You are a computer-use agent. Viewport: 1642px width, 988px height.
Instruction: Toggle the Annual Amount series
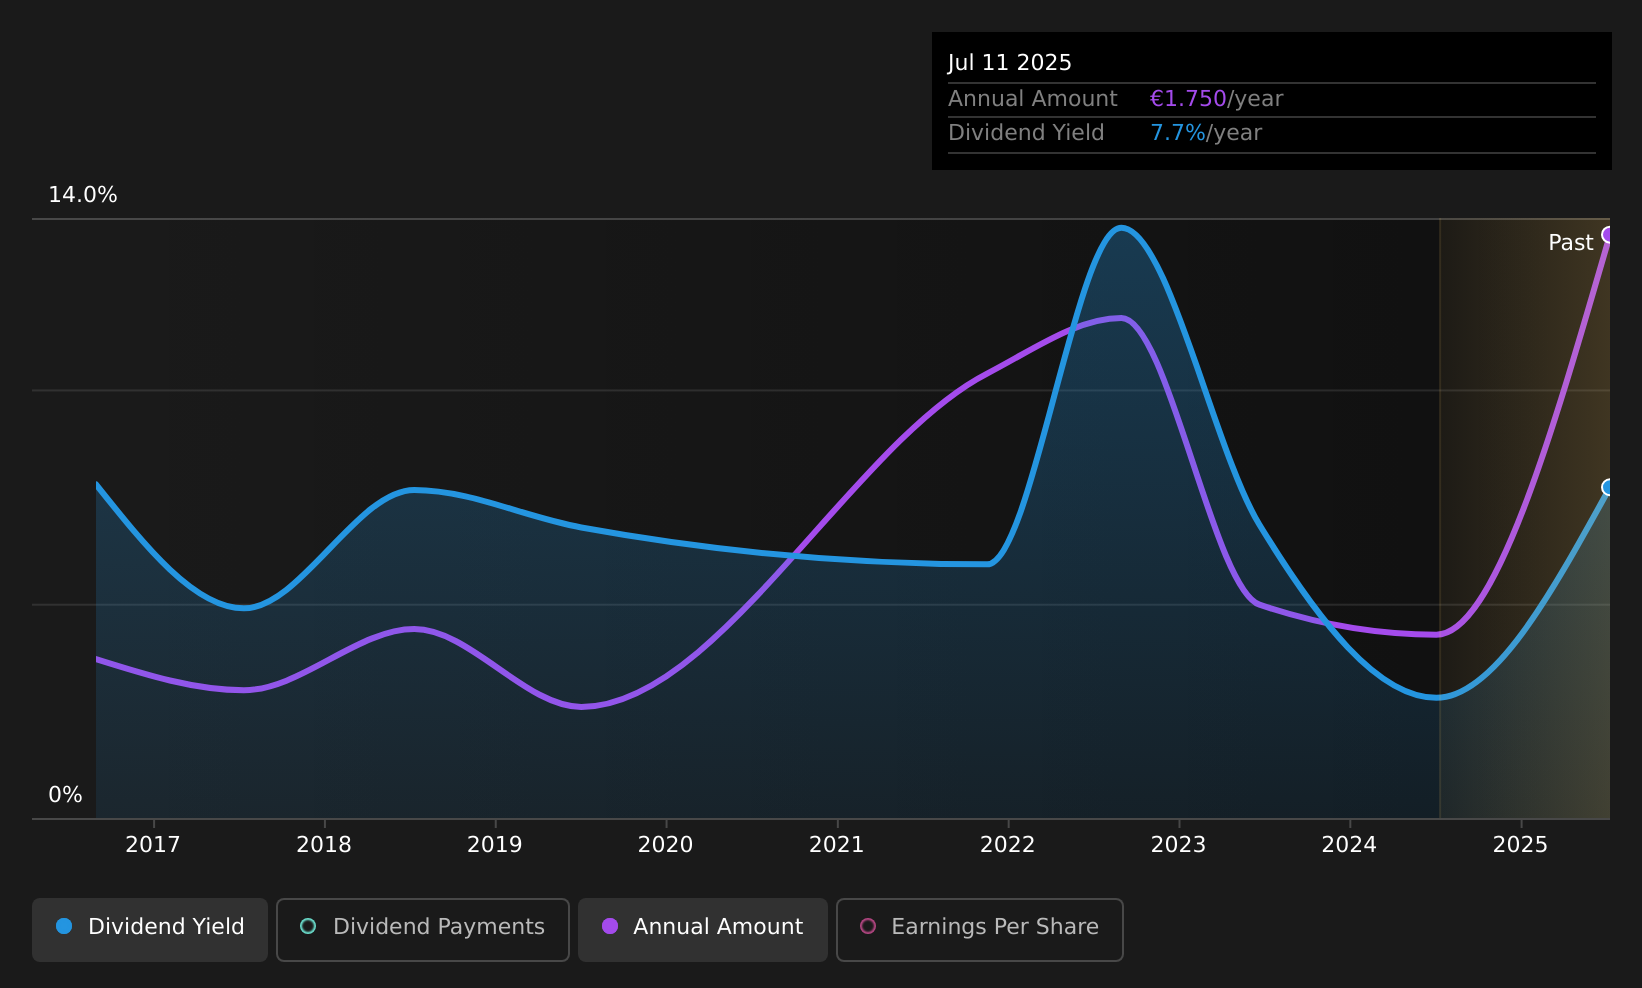[x=703, y=929]
